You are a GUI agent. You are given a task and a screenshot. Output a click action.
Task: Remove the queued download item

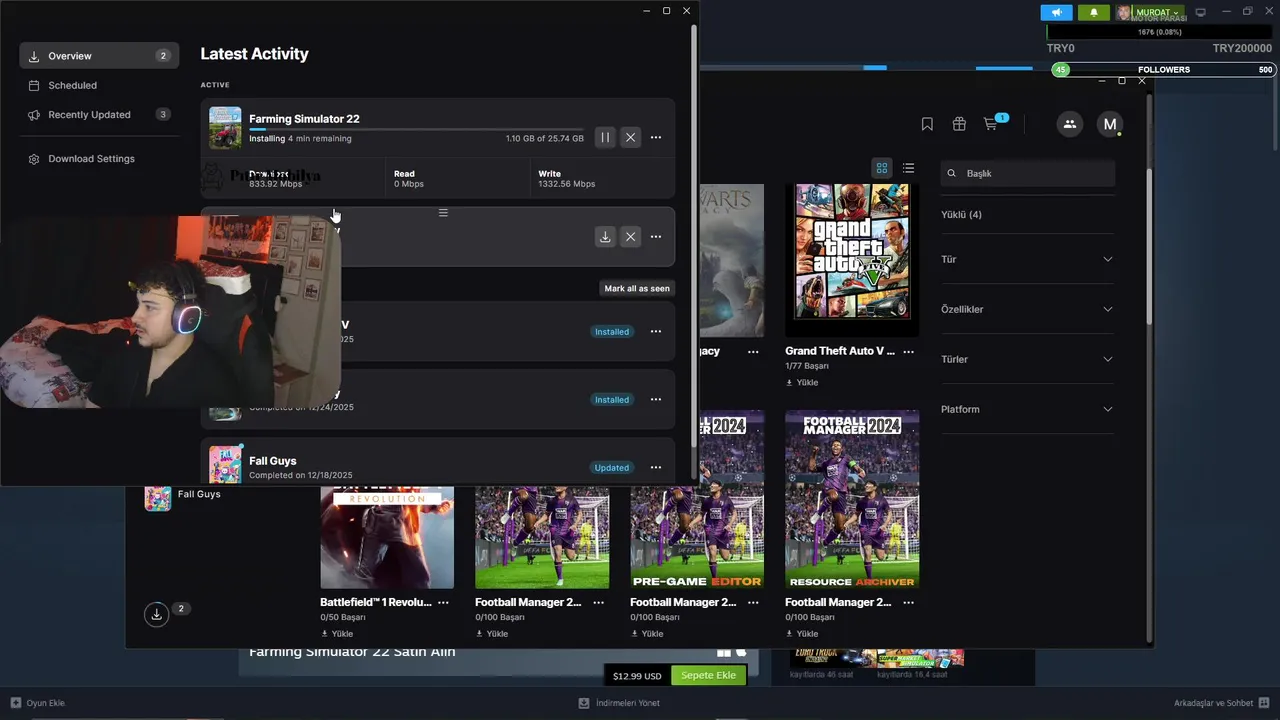tap(630, 237)
